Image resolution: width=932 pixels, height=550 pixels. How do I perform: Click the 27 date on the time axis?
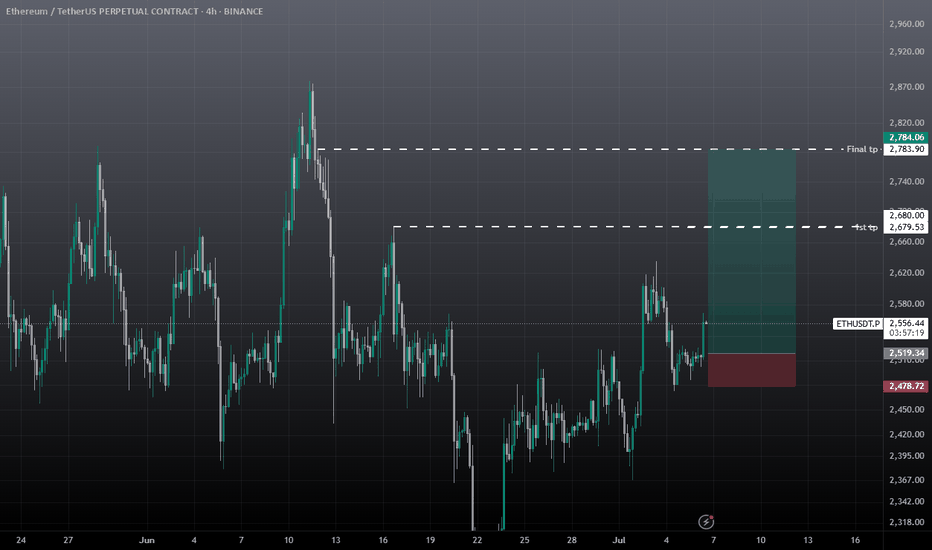pyautogui.click(x=68, y=540)
